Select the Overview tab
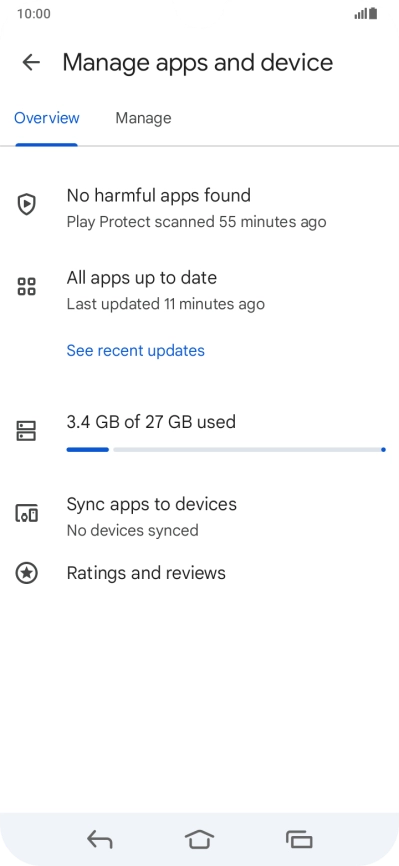 tap(46, 118)
